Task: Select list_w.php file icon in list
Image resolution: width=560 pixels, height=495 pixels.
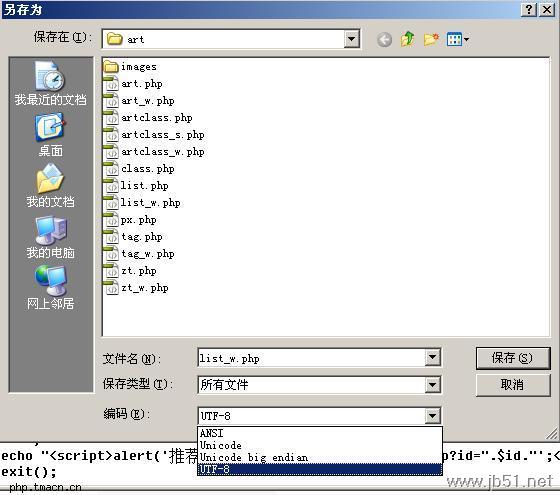Action: click(111, 202)
